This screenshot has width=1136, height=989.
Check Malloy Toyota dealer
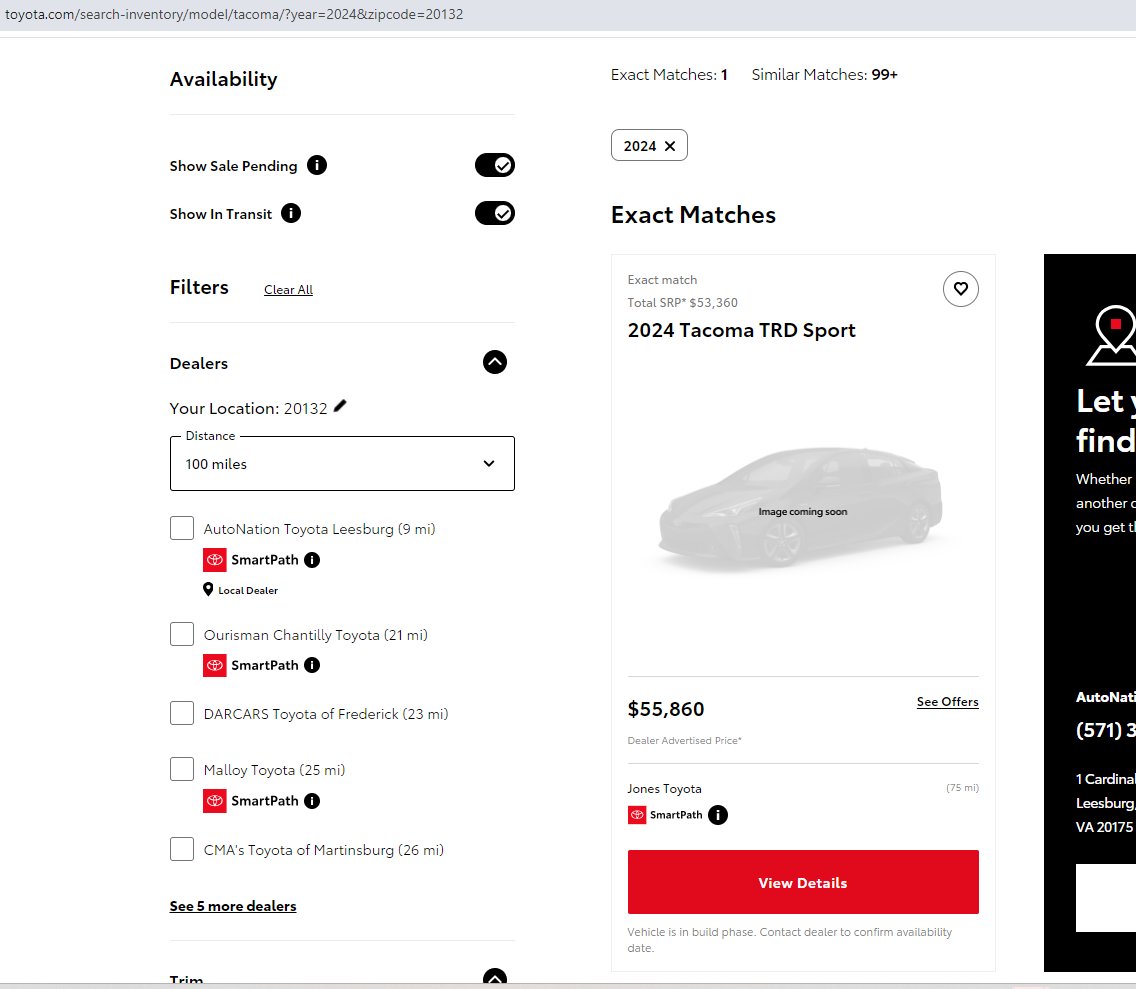182,769
